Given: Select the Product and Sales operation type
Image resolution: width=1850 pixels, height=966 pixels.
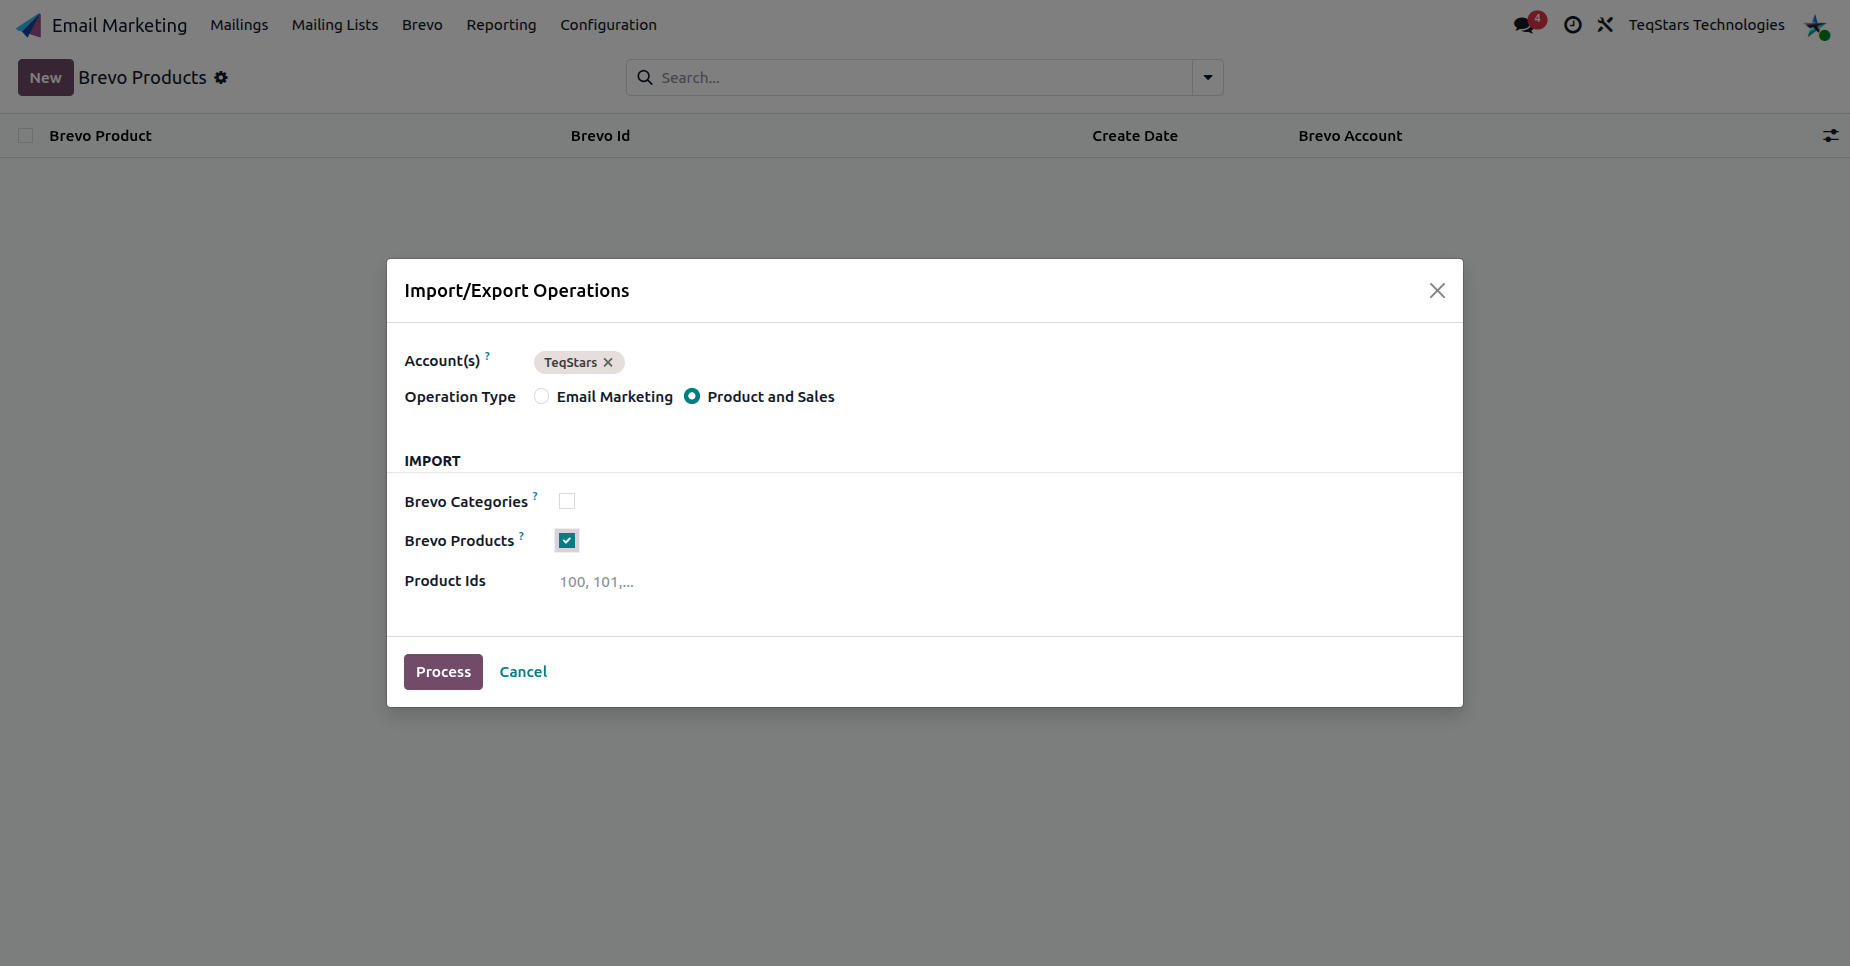Looking at the screenshot, I should point(691,396).
